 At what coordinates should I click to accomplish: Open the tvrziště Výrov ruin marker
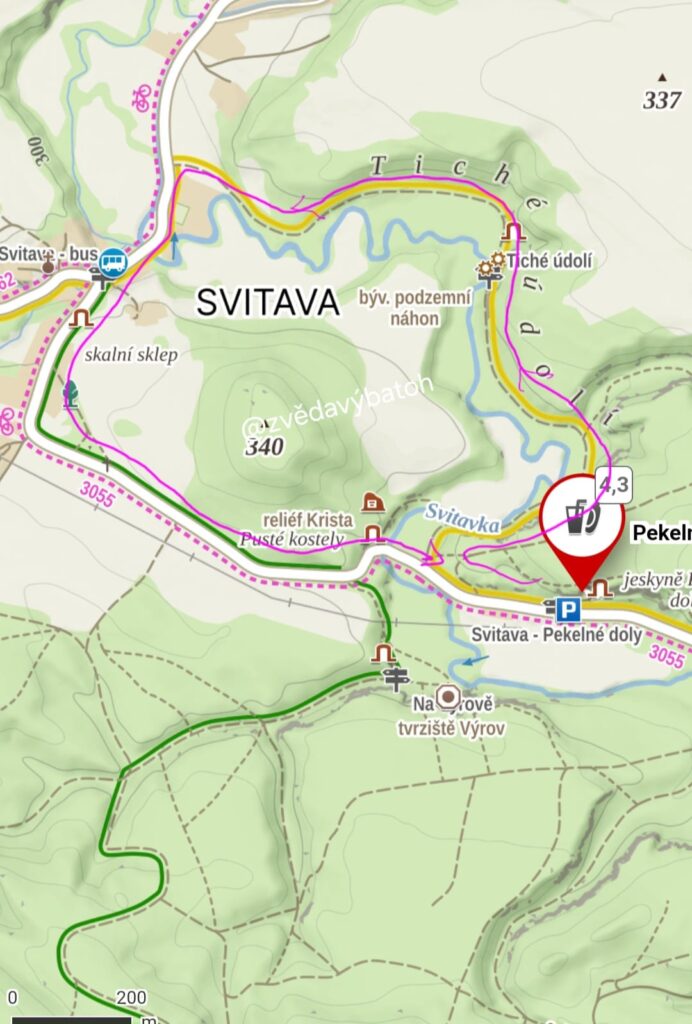pyautogui.click(x=447, y=697)
